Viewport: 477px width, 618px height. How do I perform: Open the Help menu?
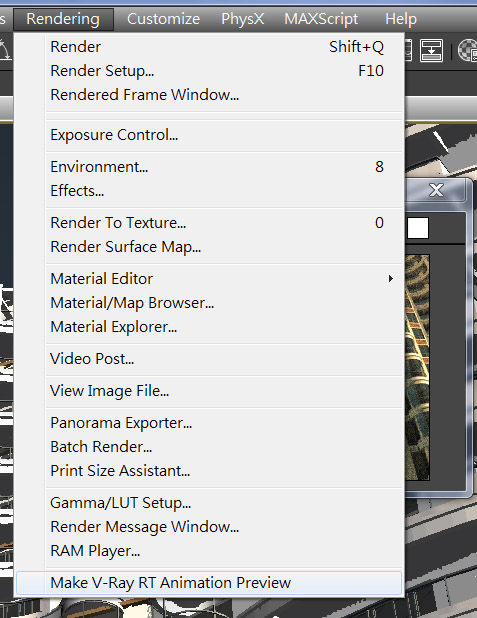point(401,19)
